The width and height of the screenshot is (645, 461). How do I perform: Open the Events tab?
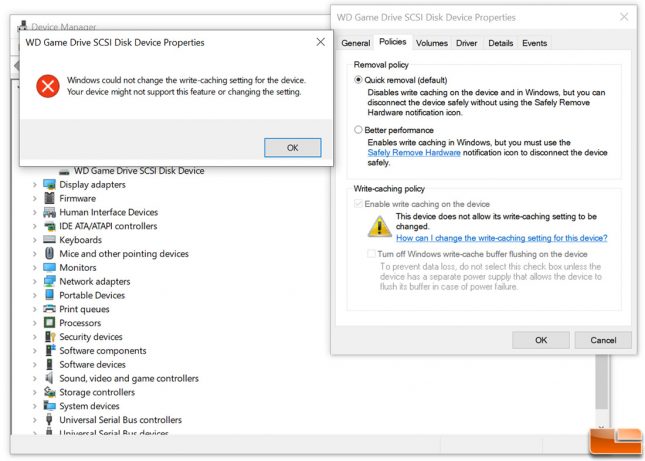[534, 43]
